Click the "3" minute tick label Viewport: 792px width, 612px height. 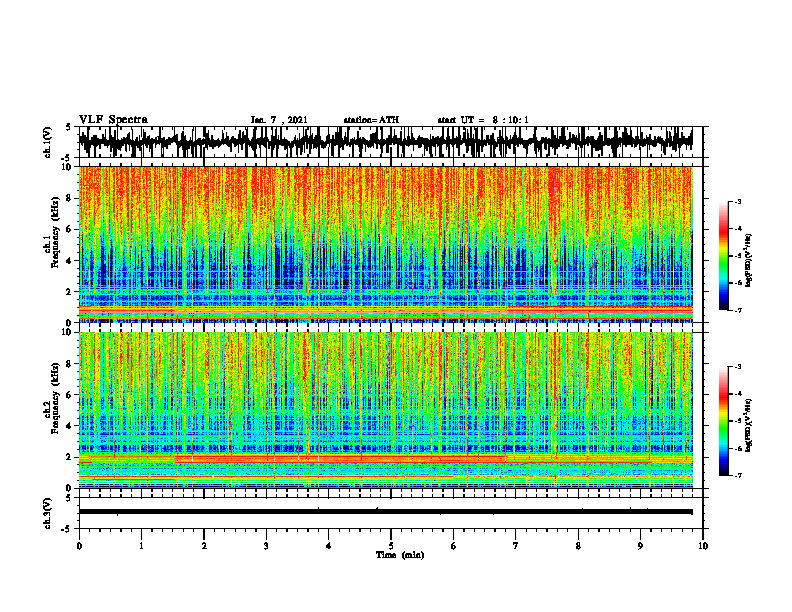pos(266,546)
